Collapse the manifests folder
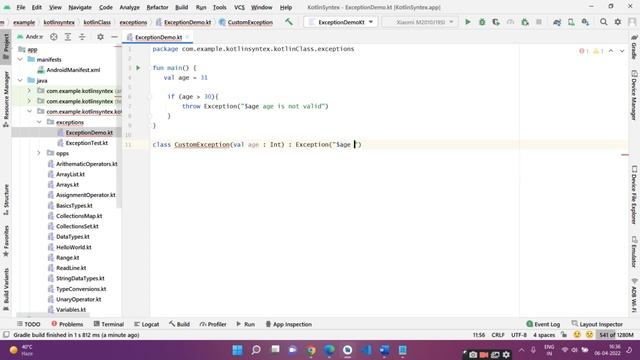The height and width of the screenshot is (360, 640). coord(20,60)
